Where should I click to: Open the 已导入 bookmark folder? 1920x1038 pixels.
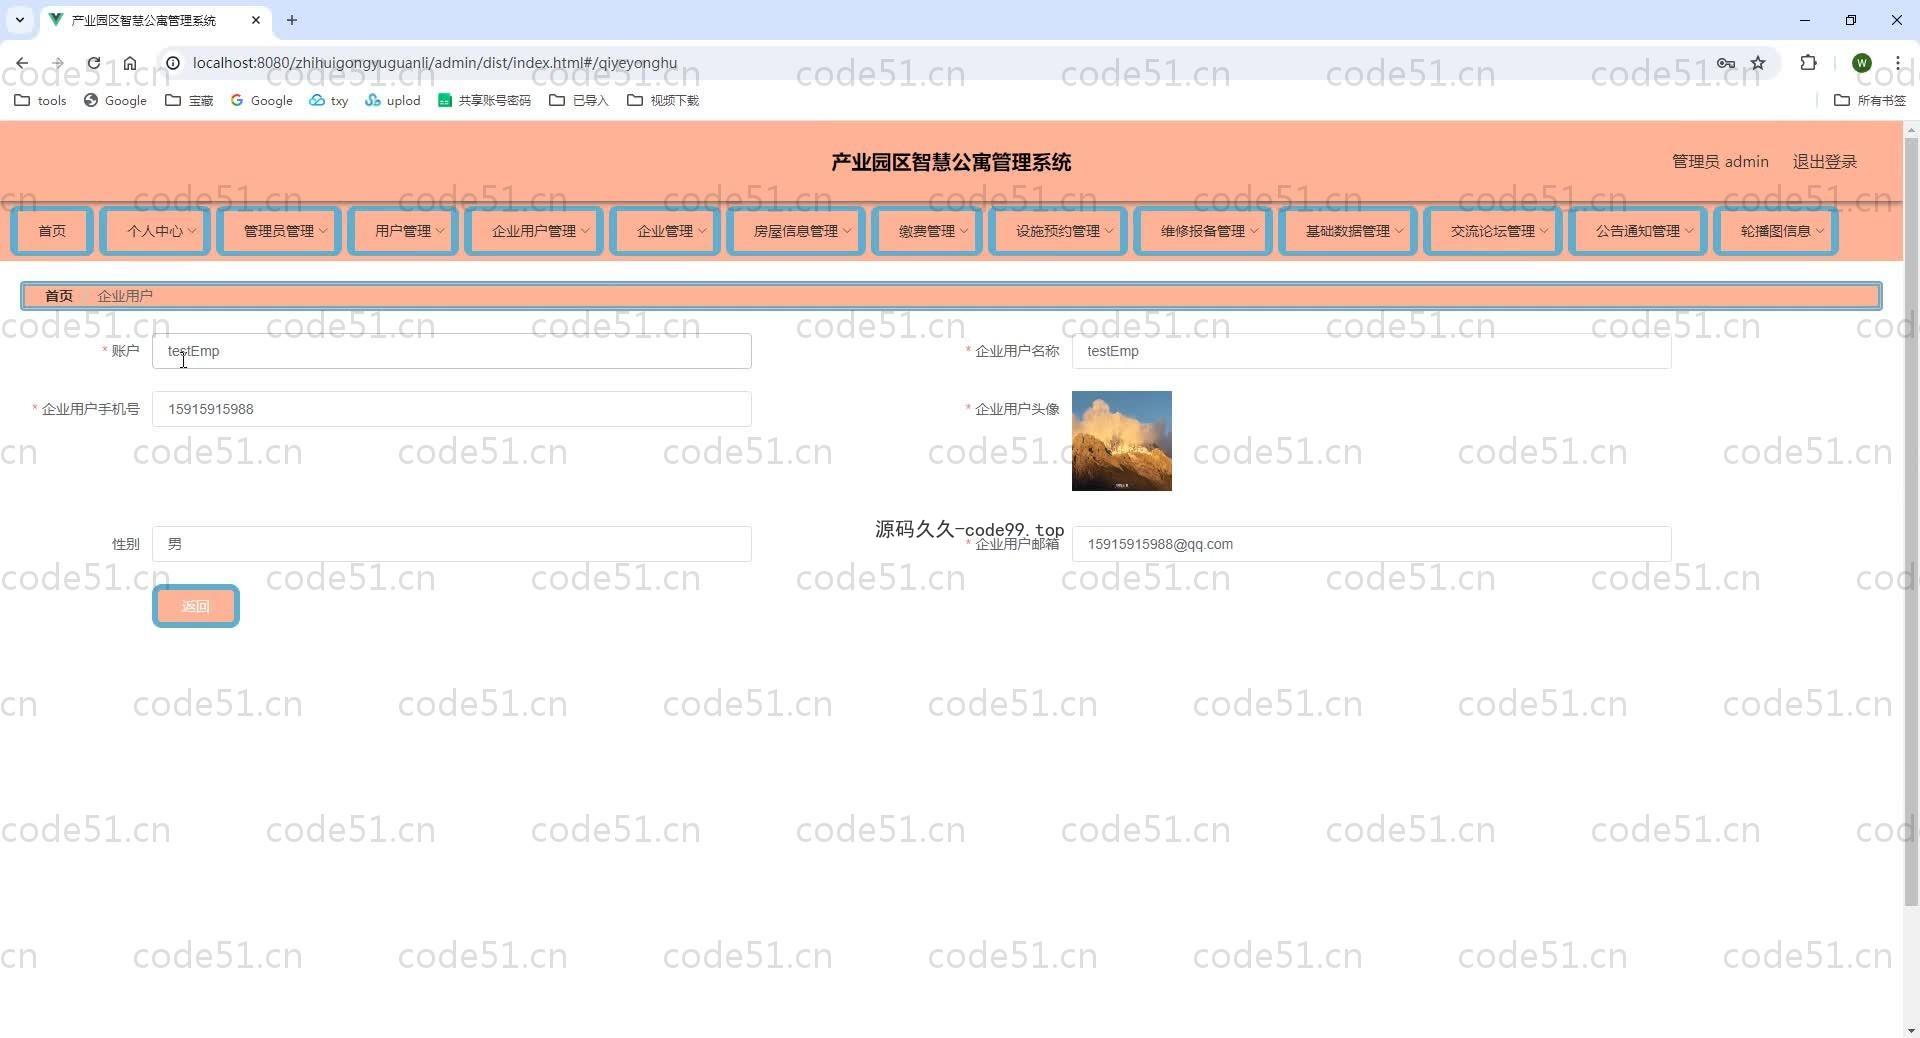[x=579, y=100]
